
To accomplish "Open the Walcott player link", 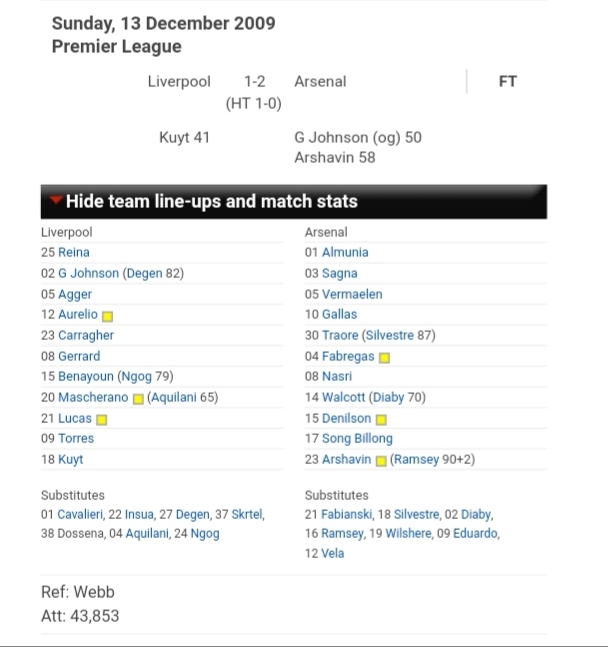I will click(x=344, y=398).
